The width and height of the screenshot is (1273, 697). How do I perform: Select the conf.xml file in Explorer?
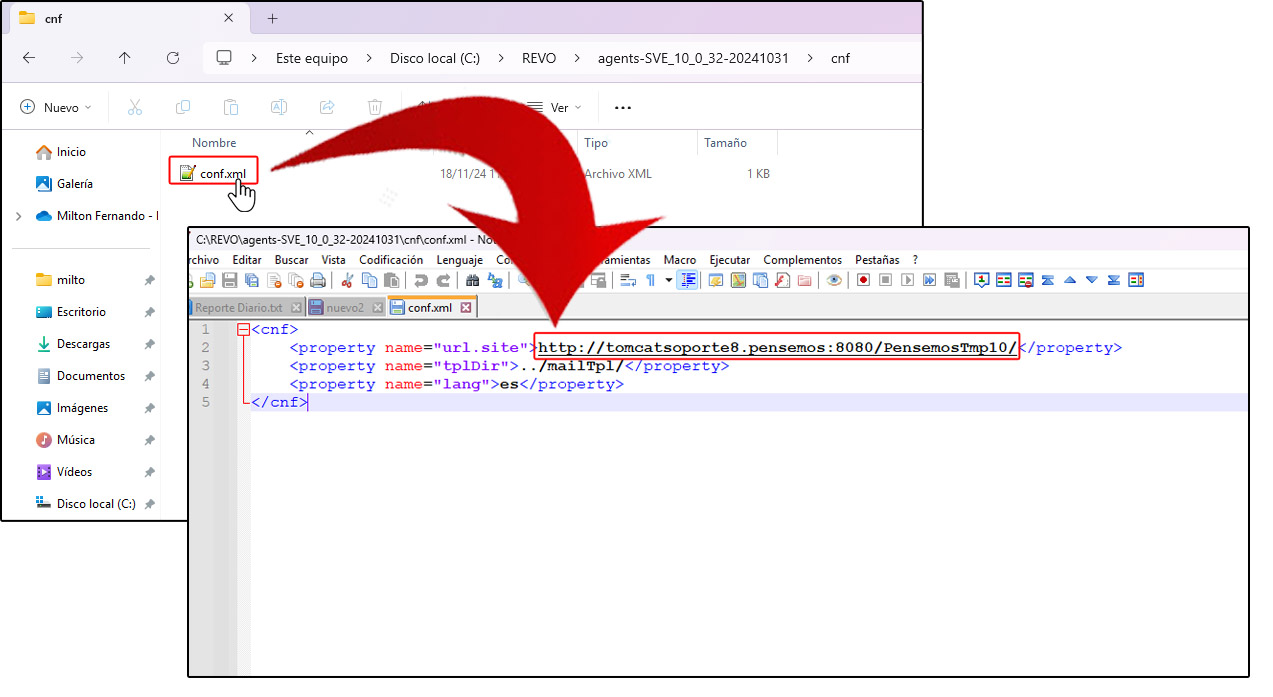tap(222, 174)
